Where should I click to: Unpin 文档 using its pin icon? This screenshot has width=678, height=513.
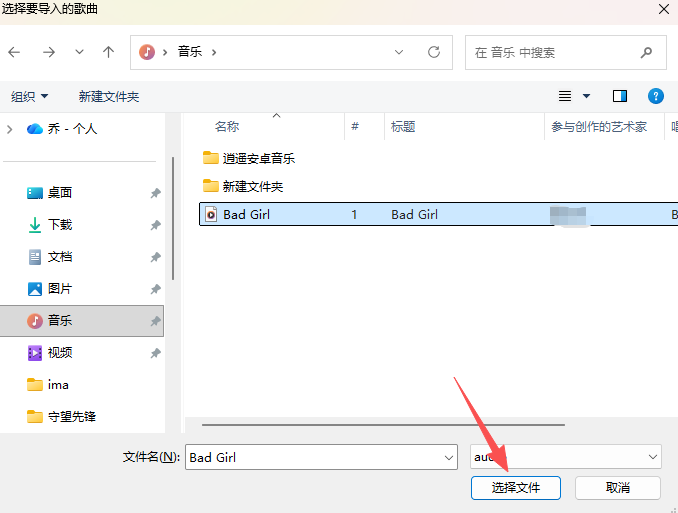tap(155, 257)
